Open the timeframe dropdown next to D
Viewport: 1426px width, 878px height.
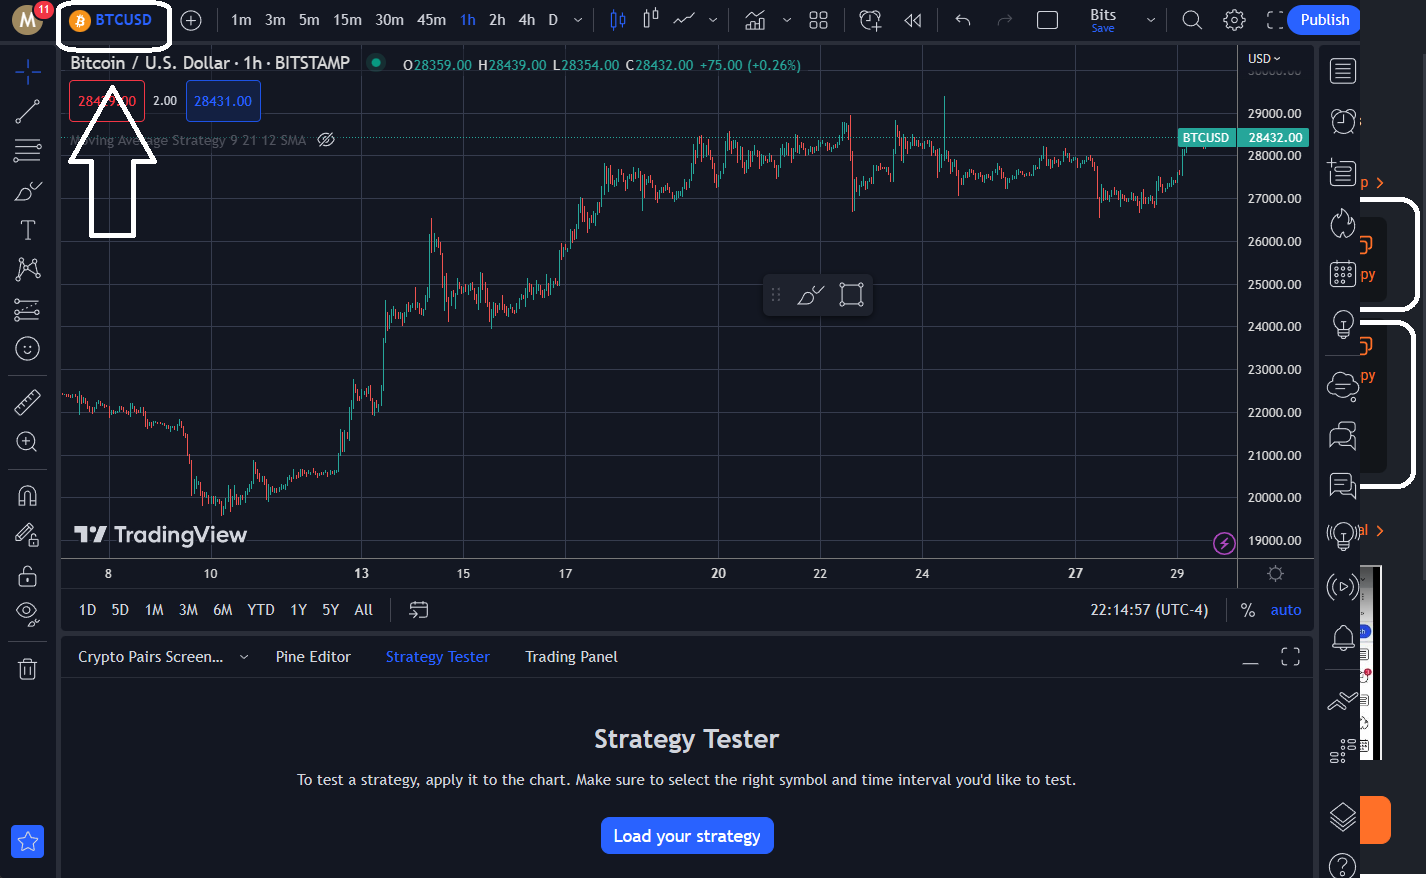click(x=576, y=19)
